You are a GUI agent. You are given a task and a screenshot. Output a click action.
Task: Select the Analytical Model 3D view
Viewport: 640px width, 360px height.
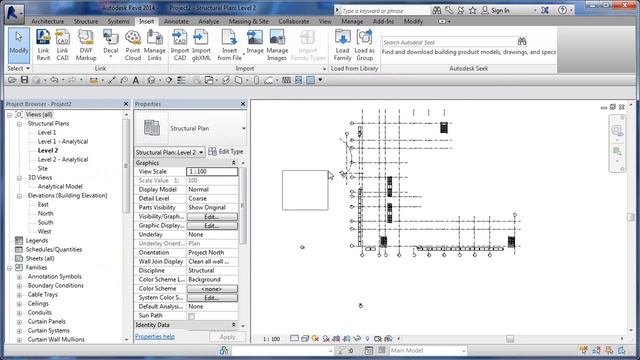(x=60, y=187)
